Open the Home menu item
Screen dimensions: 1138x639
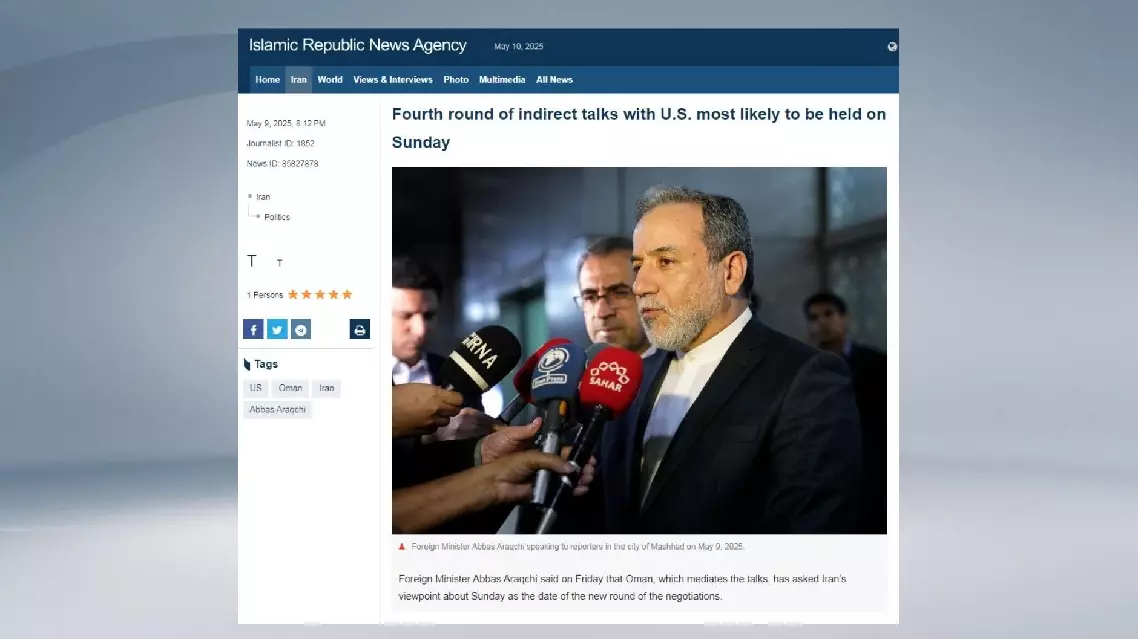[267, 80]
